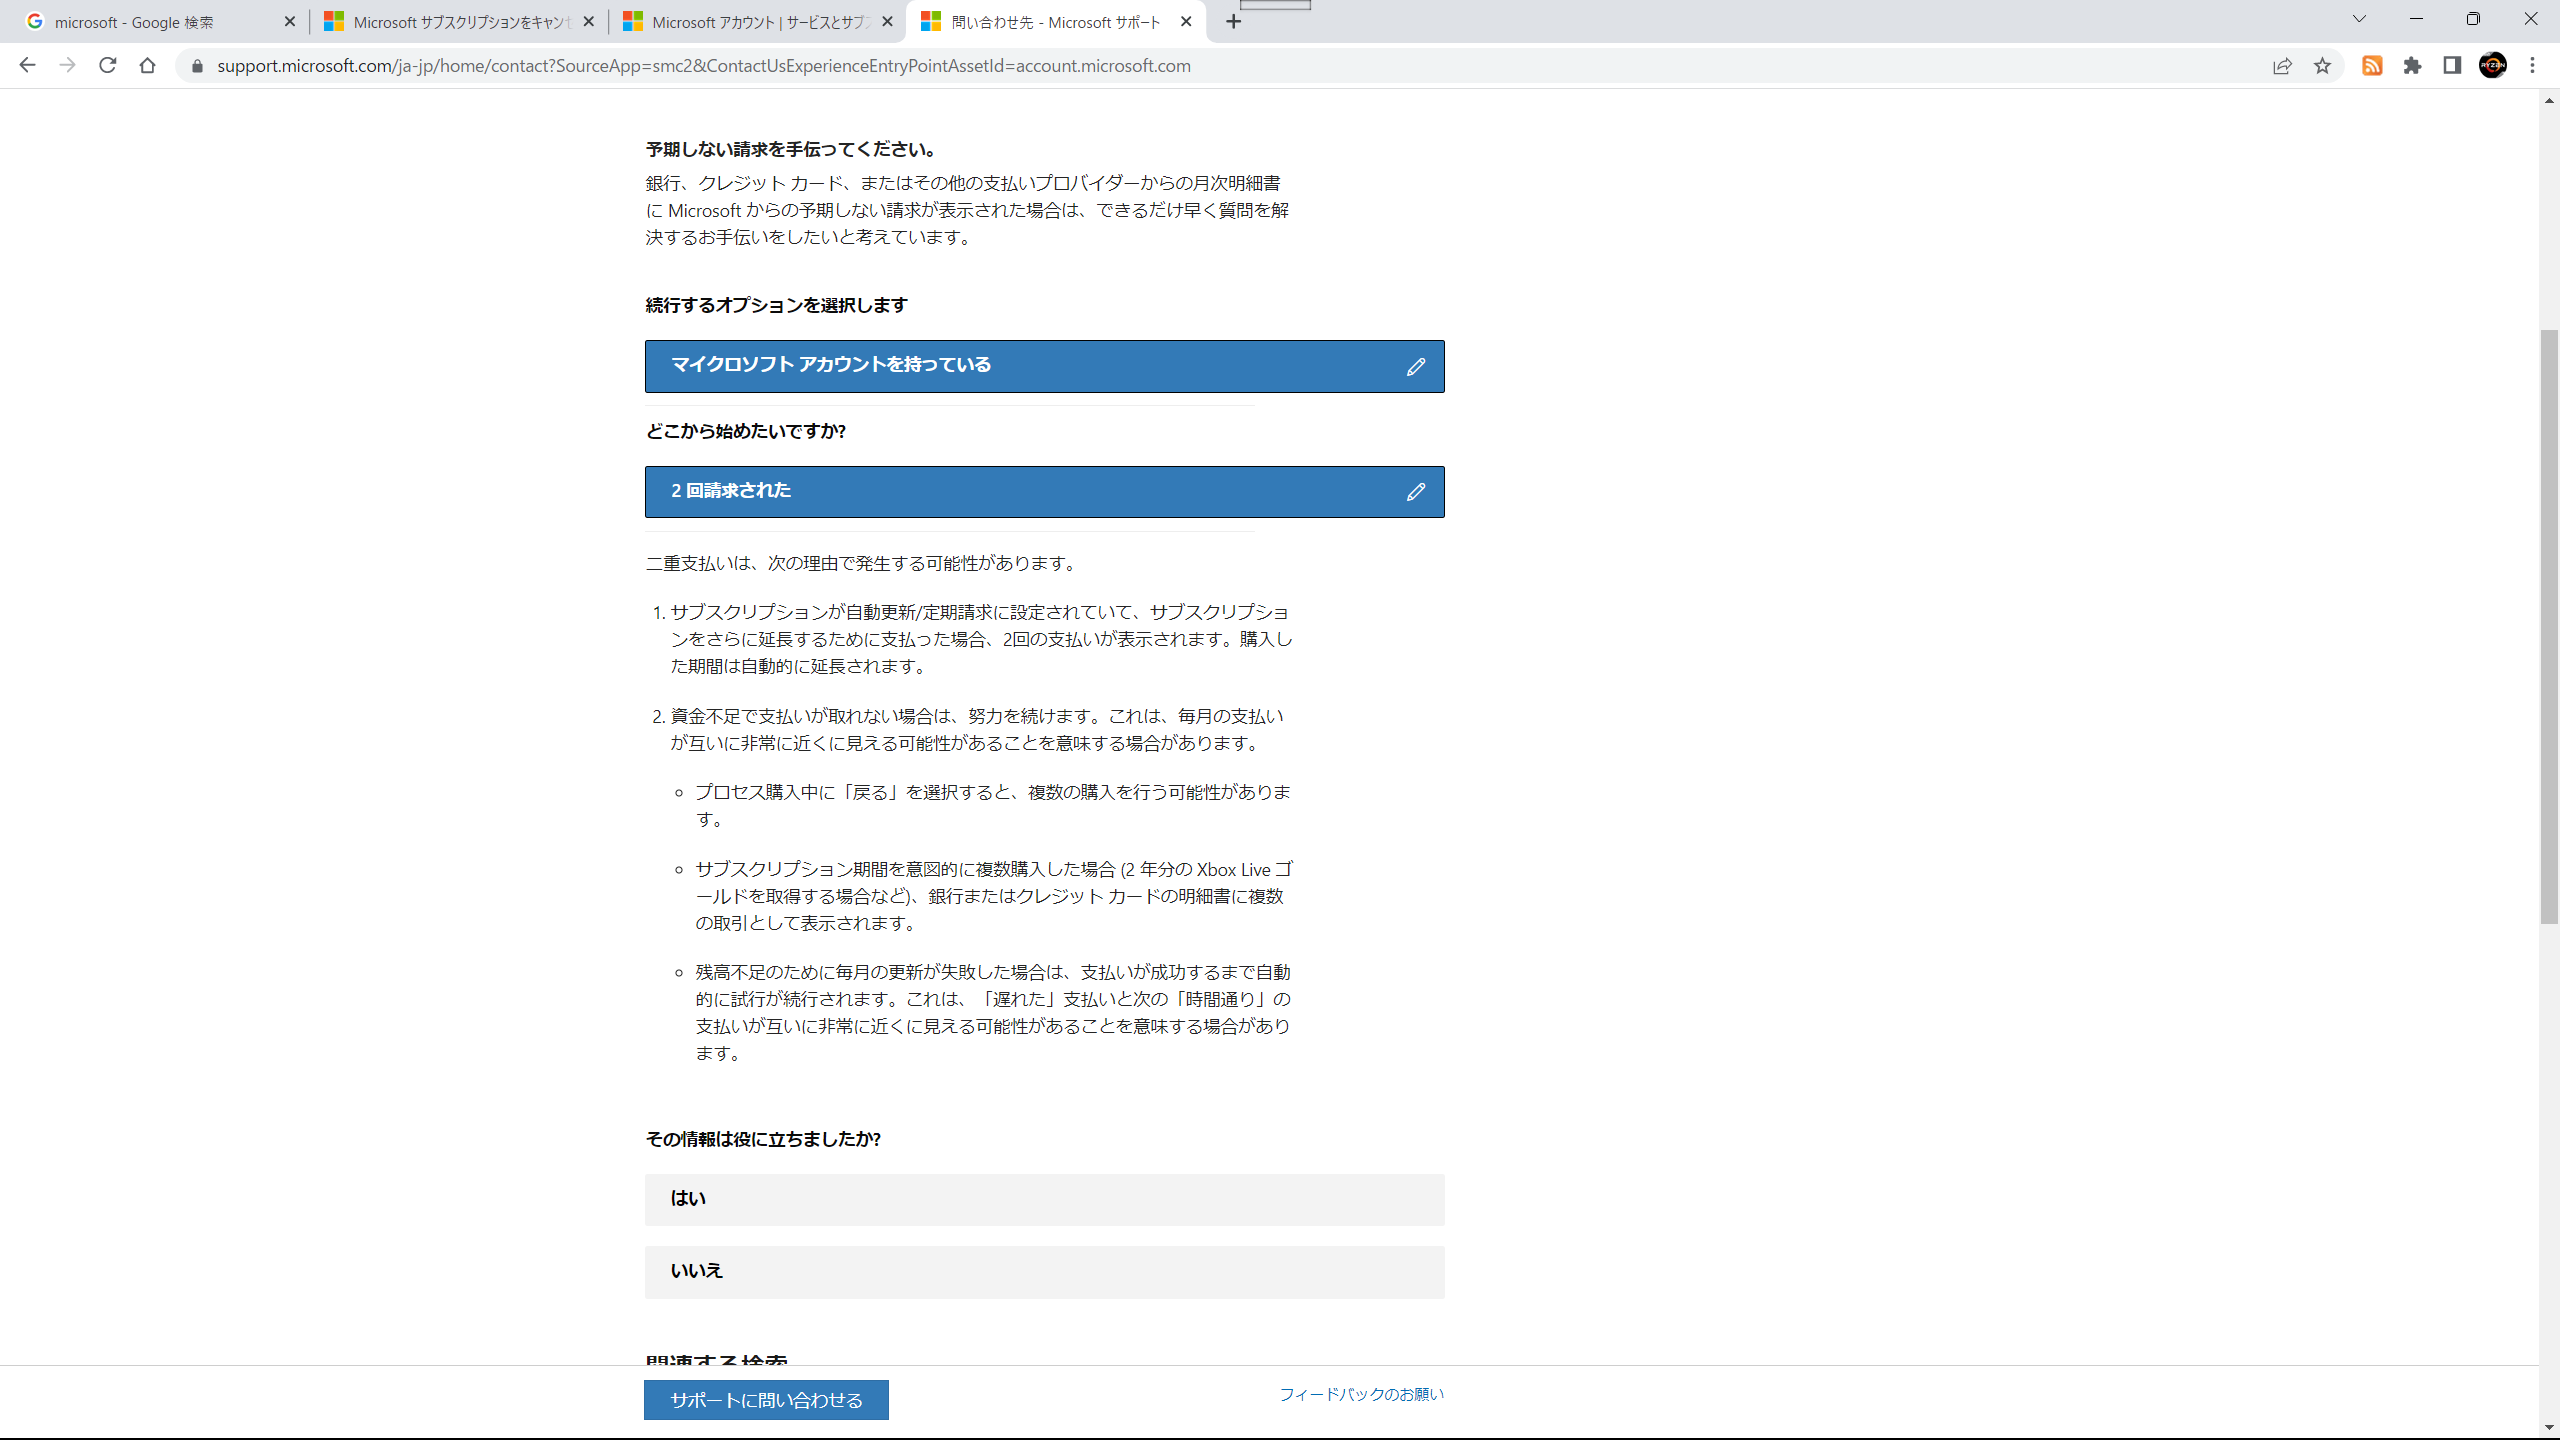This screenshot has width=2560, height=1440.
Task: Close the microsoft - Google 検索 tab
Action: pyautogui.click(x=290, y=22)
